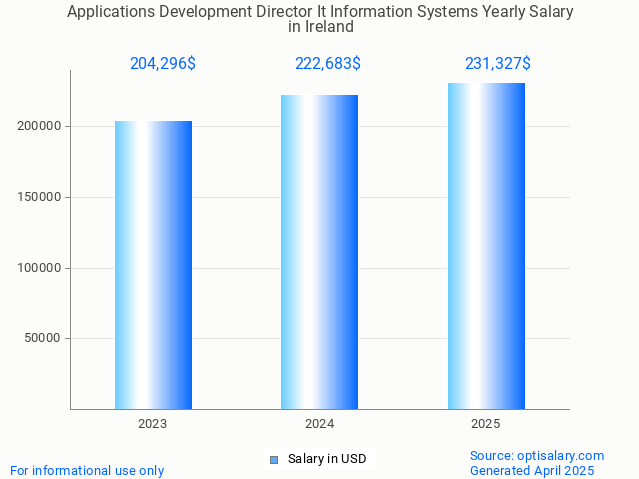The height and width of the screenshot is (479, 639).
Task: Click the 'Generated April 2025' text
Action: 532,470
